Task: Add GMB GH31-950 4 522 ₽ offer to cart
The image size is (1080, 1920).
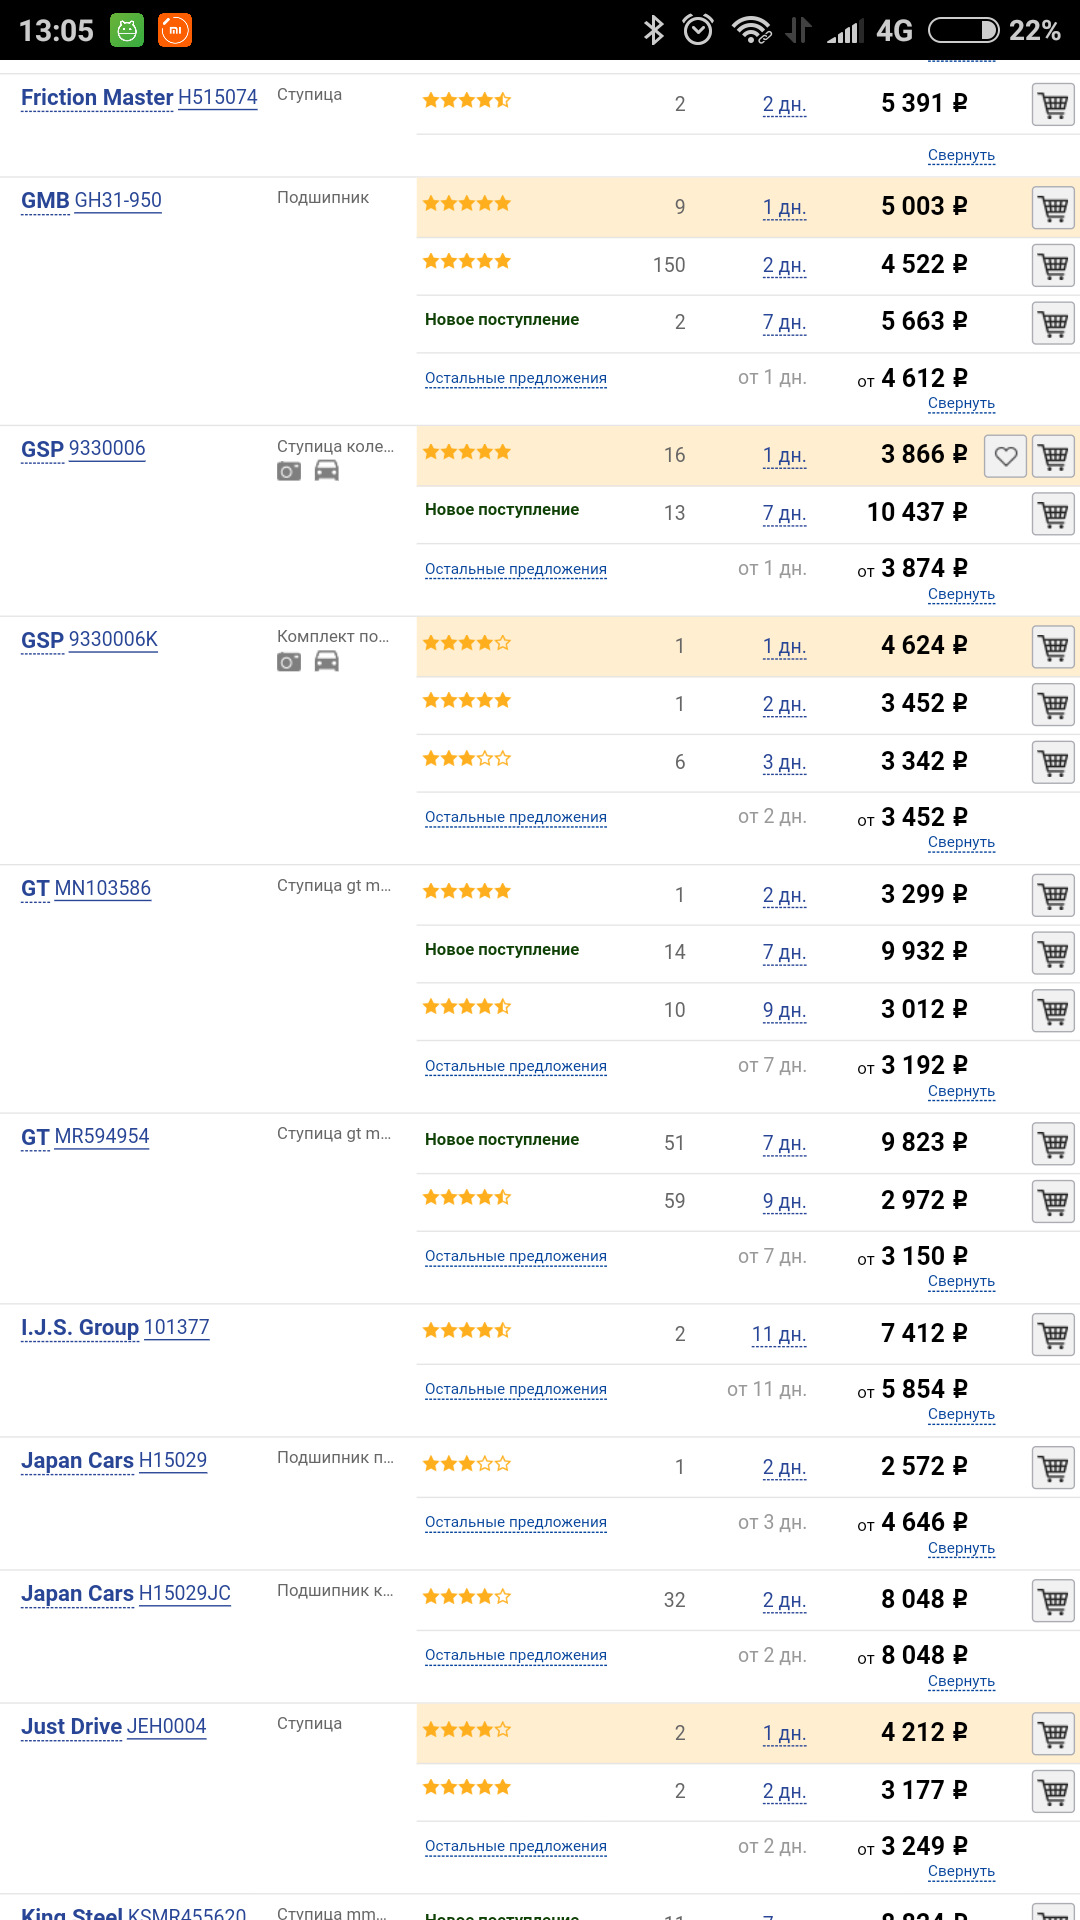Action: (x=1053, y=266)
